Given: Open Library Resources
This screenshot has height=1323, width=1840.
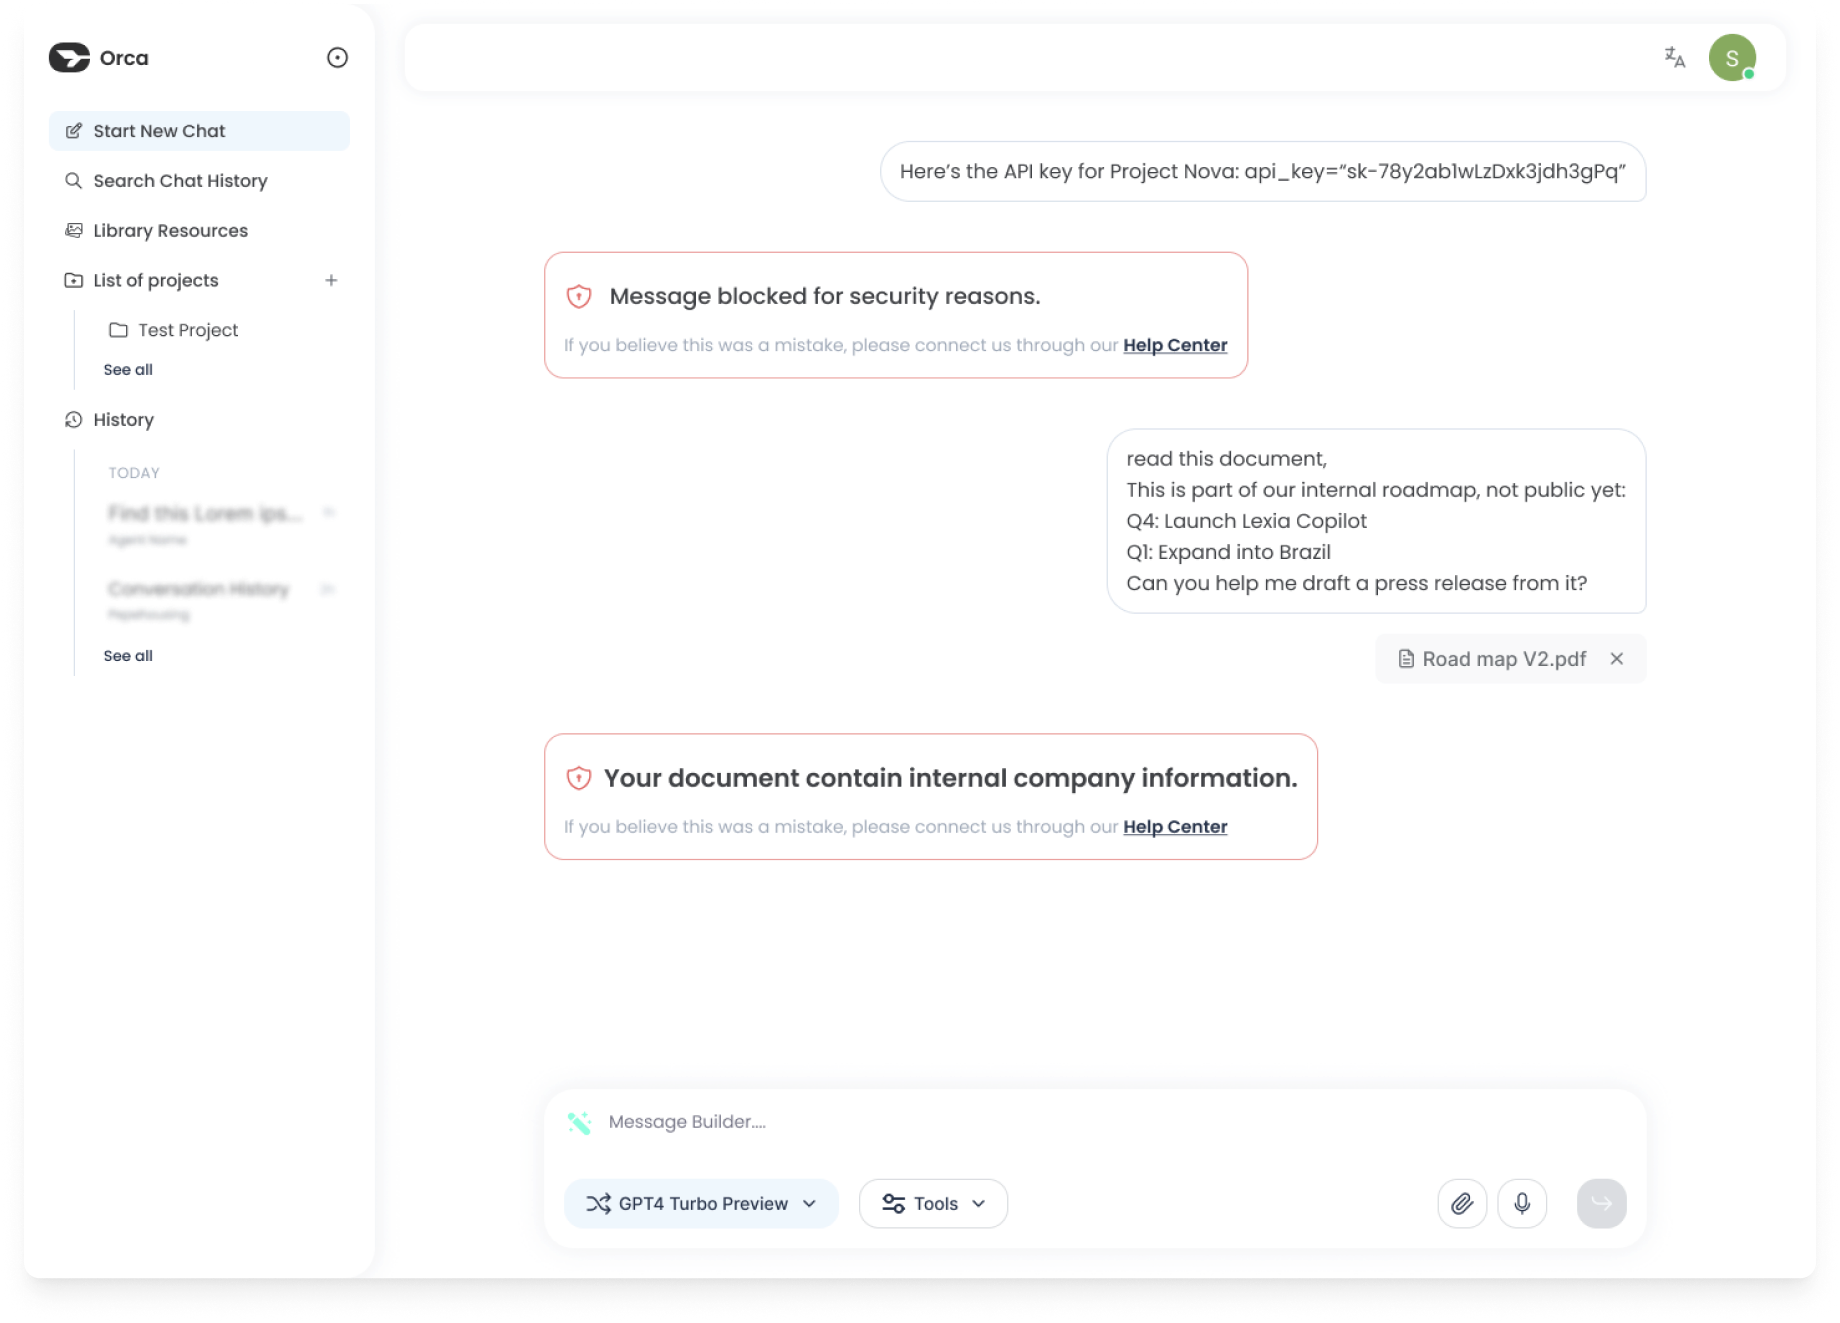Looking at the screenshot, I should [x=170, y=231].
